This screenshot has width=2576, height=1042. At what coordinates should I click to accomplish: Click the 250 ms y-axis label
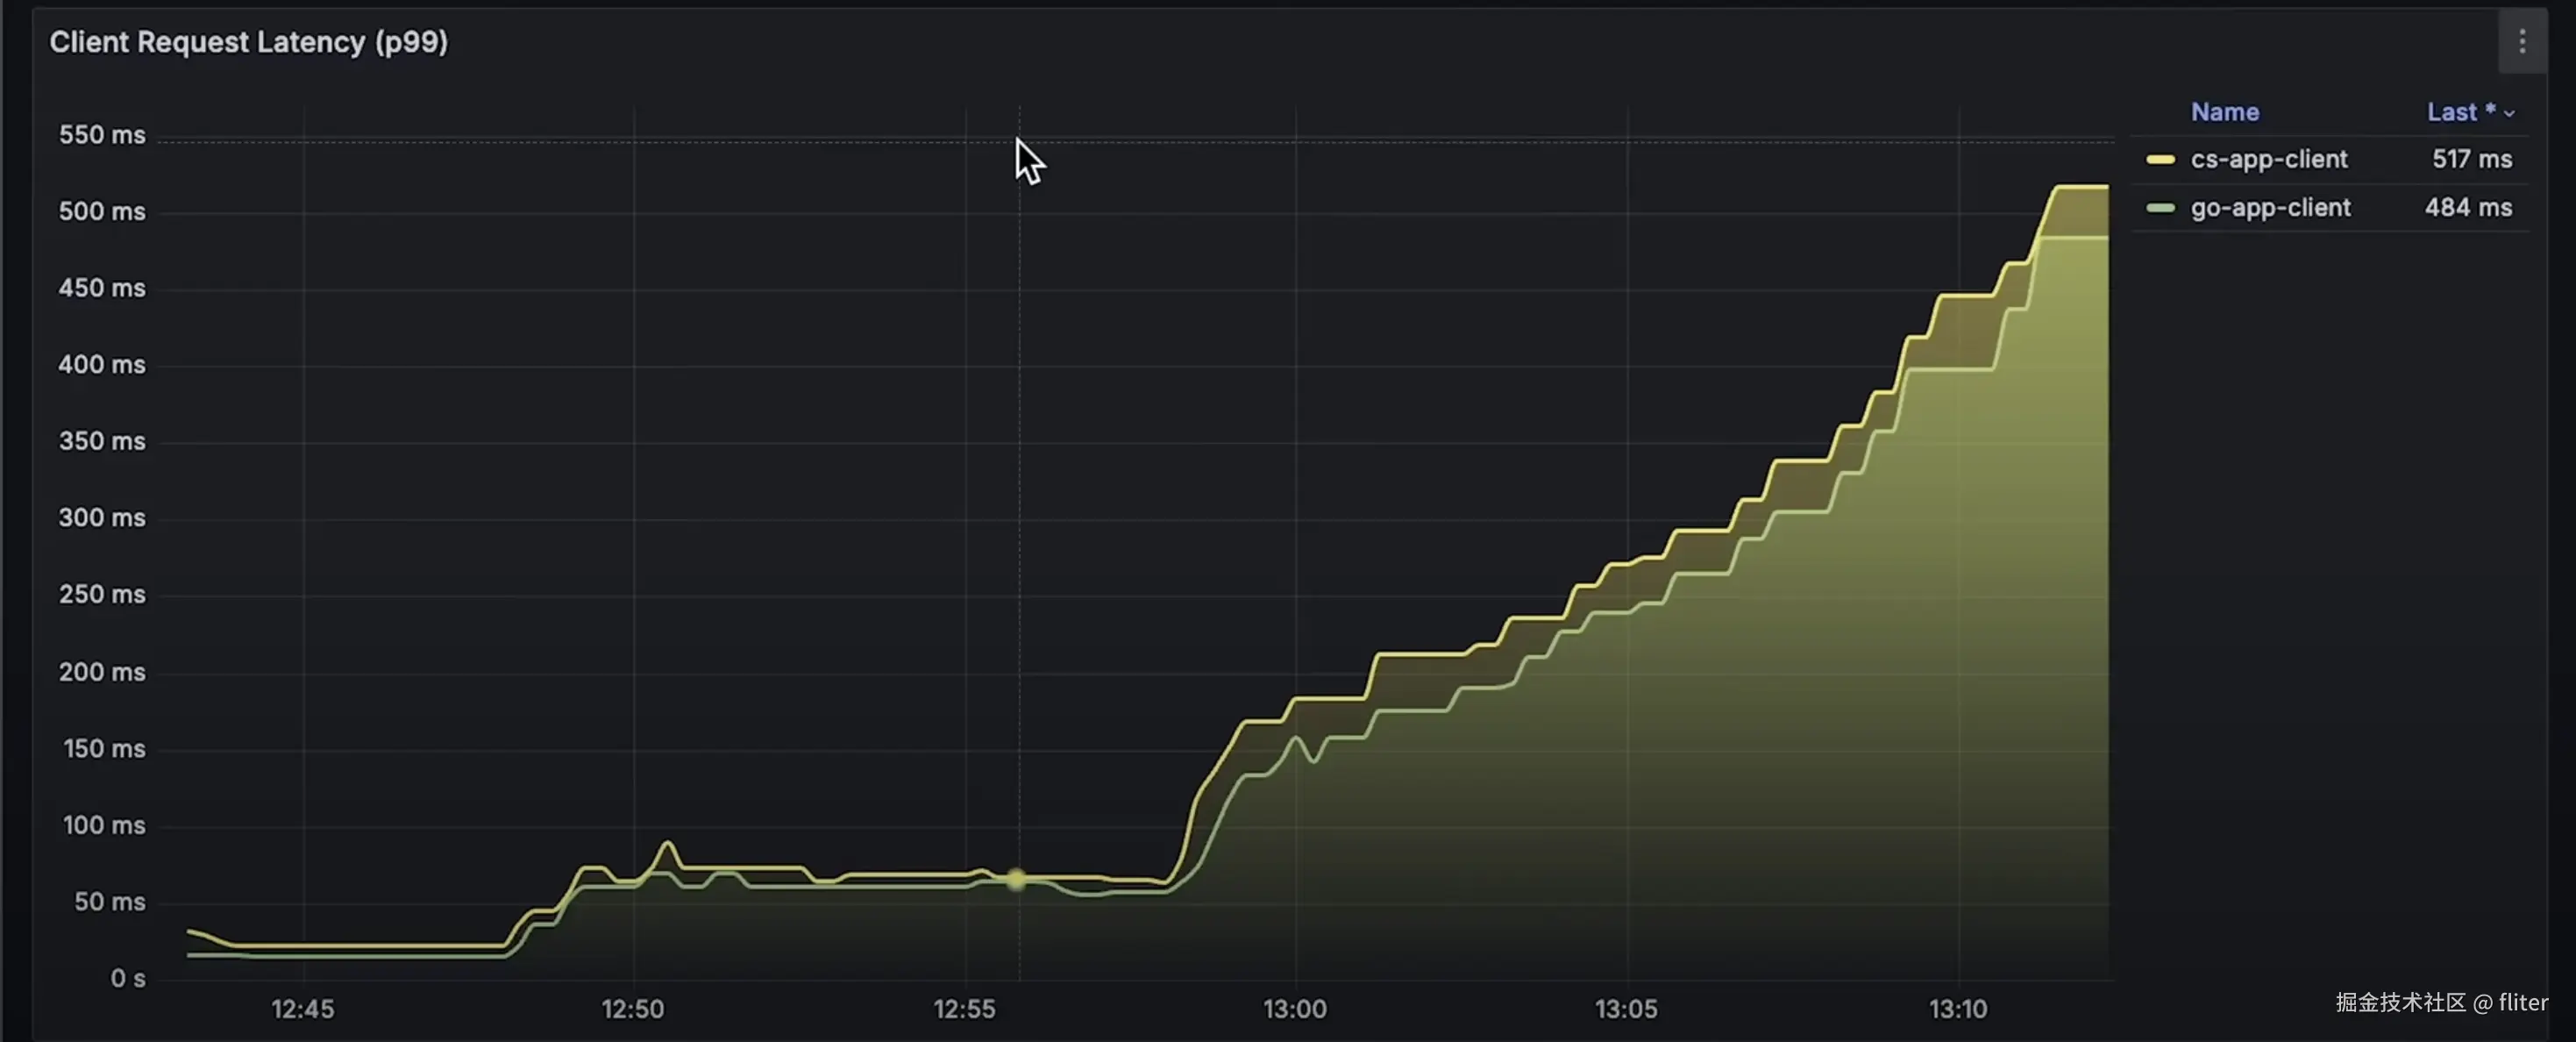click(x=102, y=595)
